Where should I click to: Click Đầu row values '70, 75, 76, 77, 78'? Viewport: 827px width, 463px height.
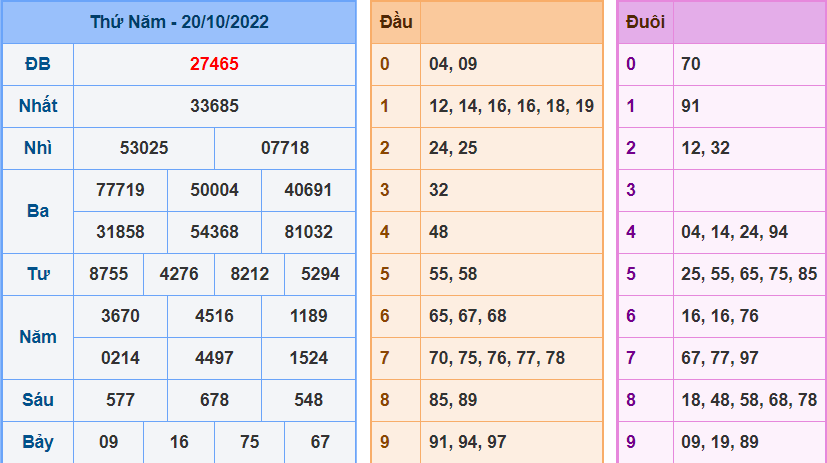(x=497, y=358)
